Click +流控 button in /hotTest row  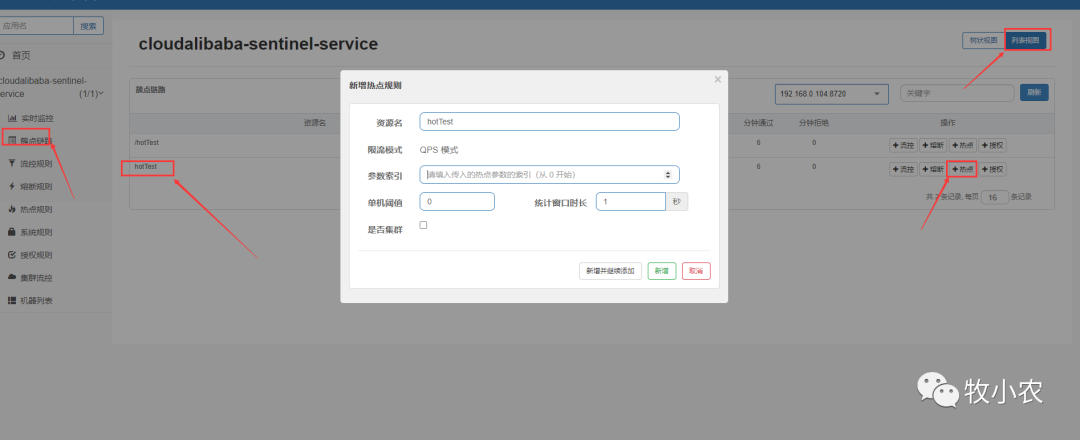click(903, 145)
